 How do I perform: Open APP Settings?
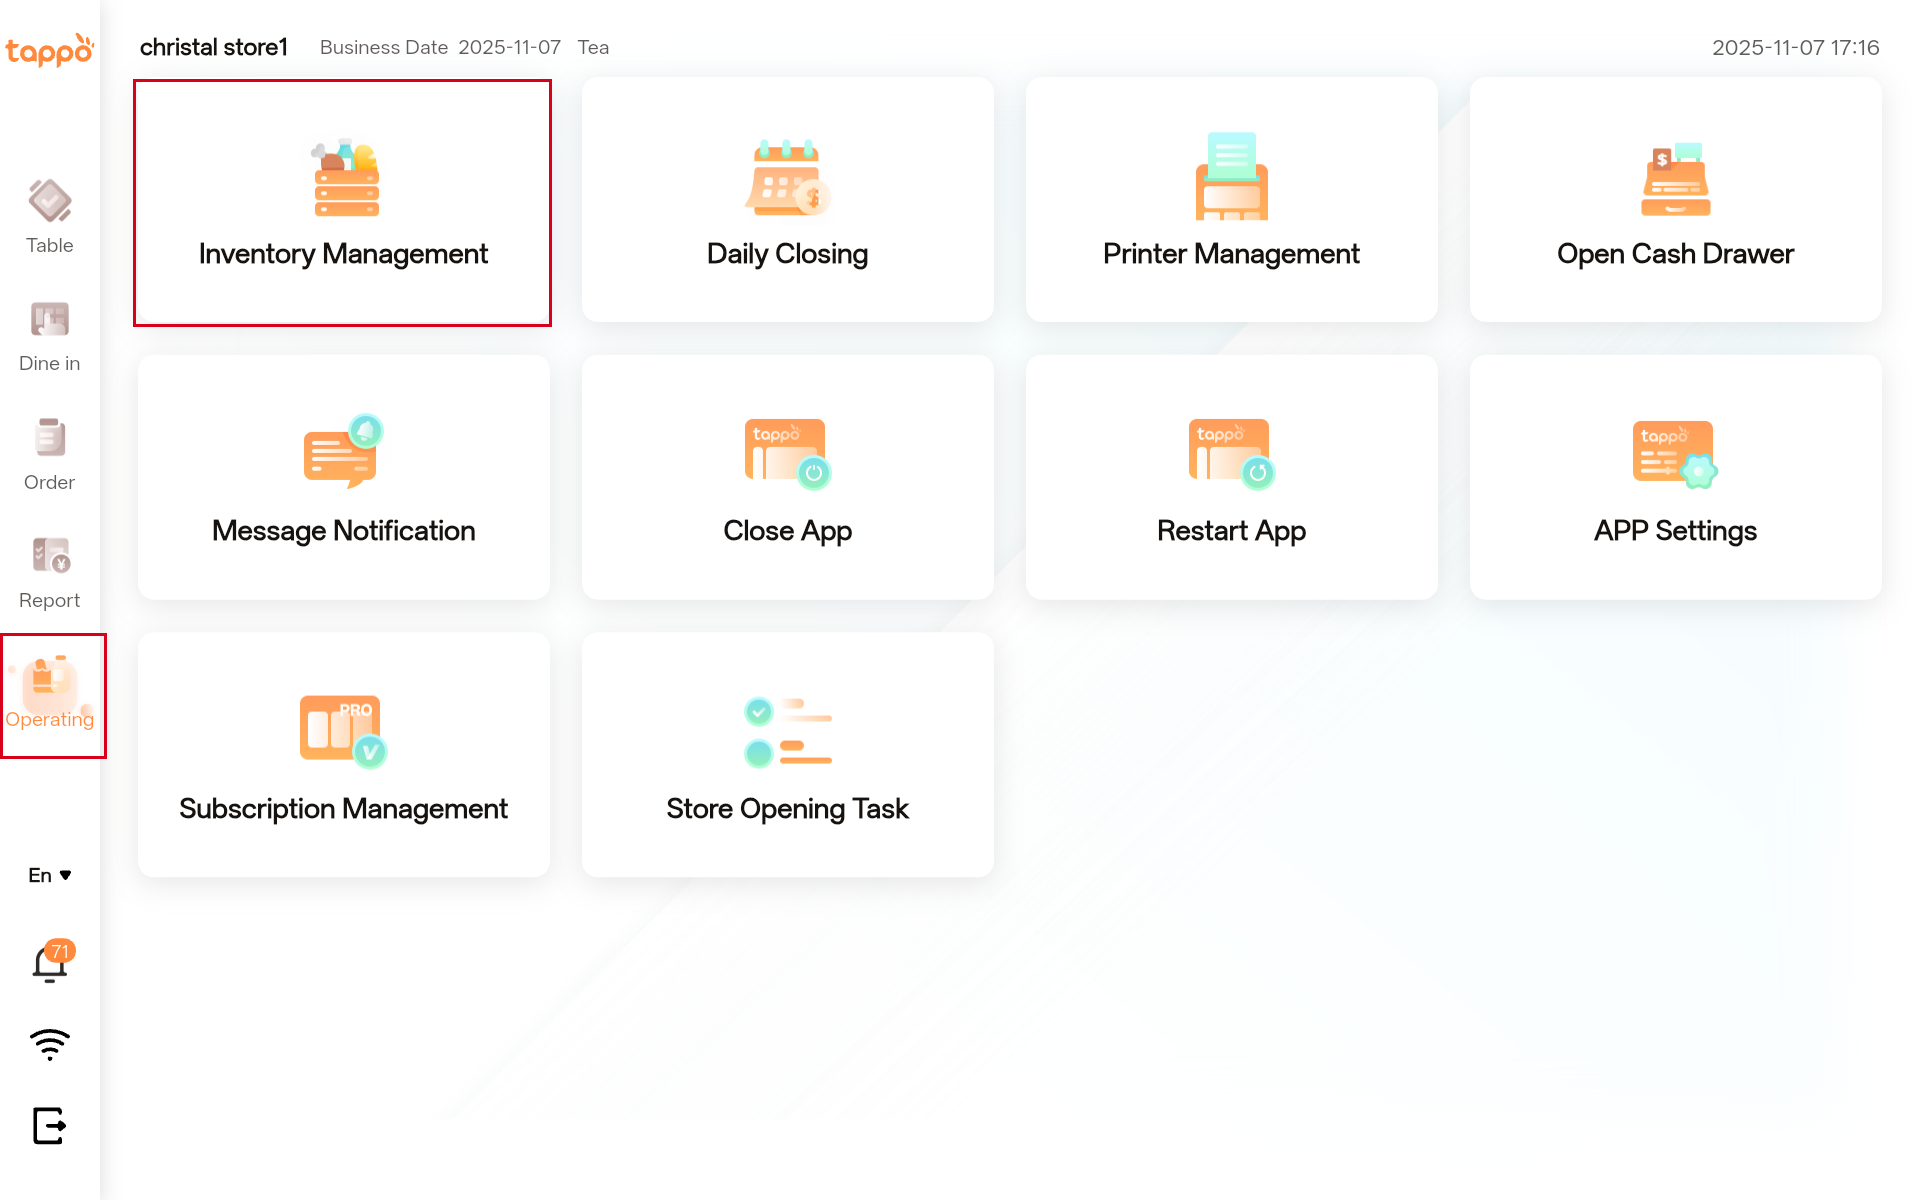(1675, 478)
